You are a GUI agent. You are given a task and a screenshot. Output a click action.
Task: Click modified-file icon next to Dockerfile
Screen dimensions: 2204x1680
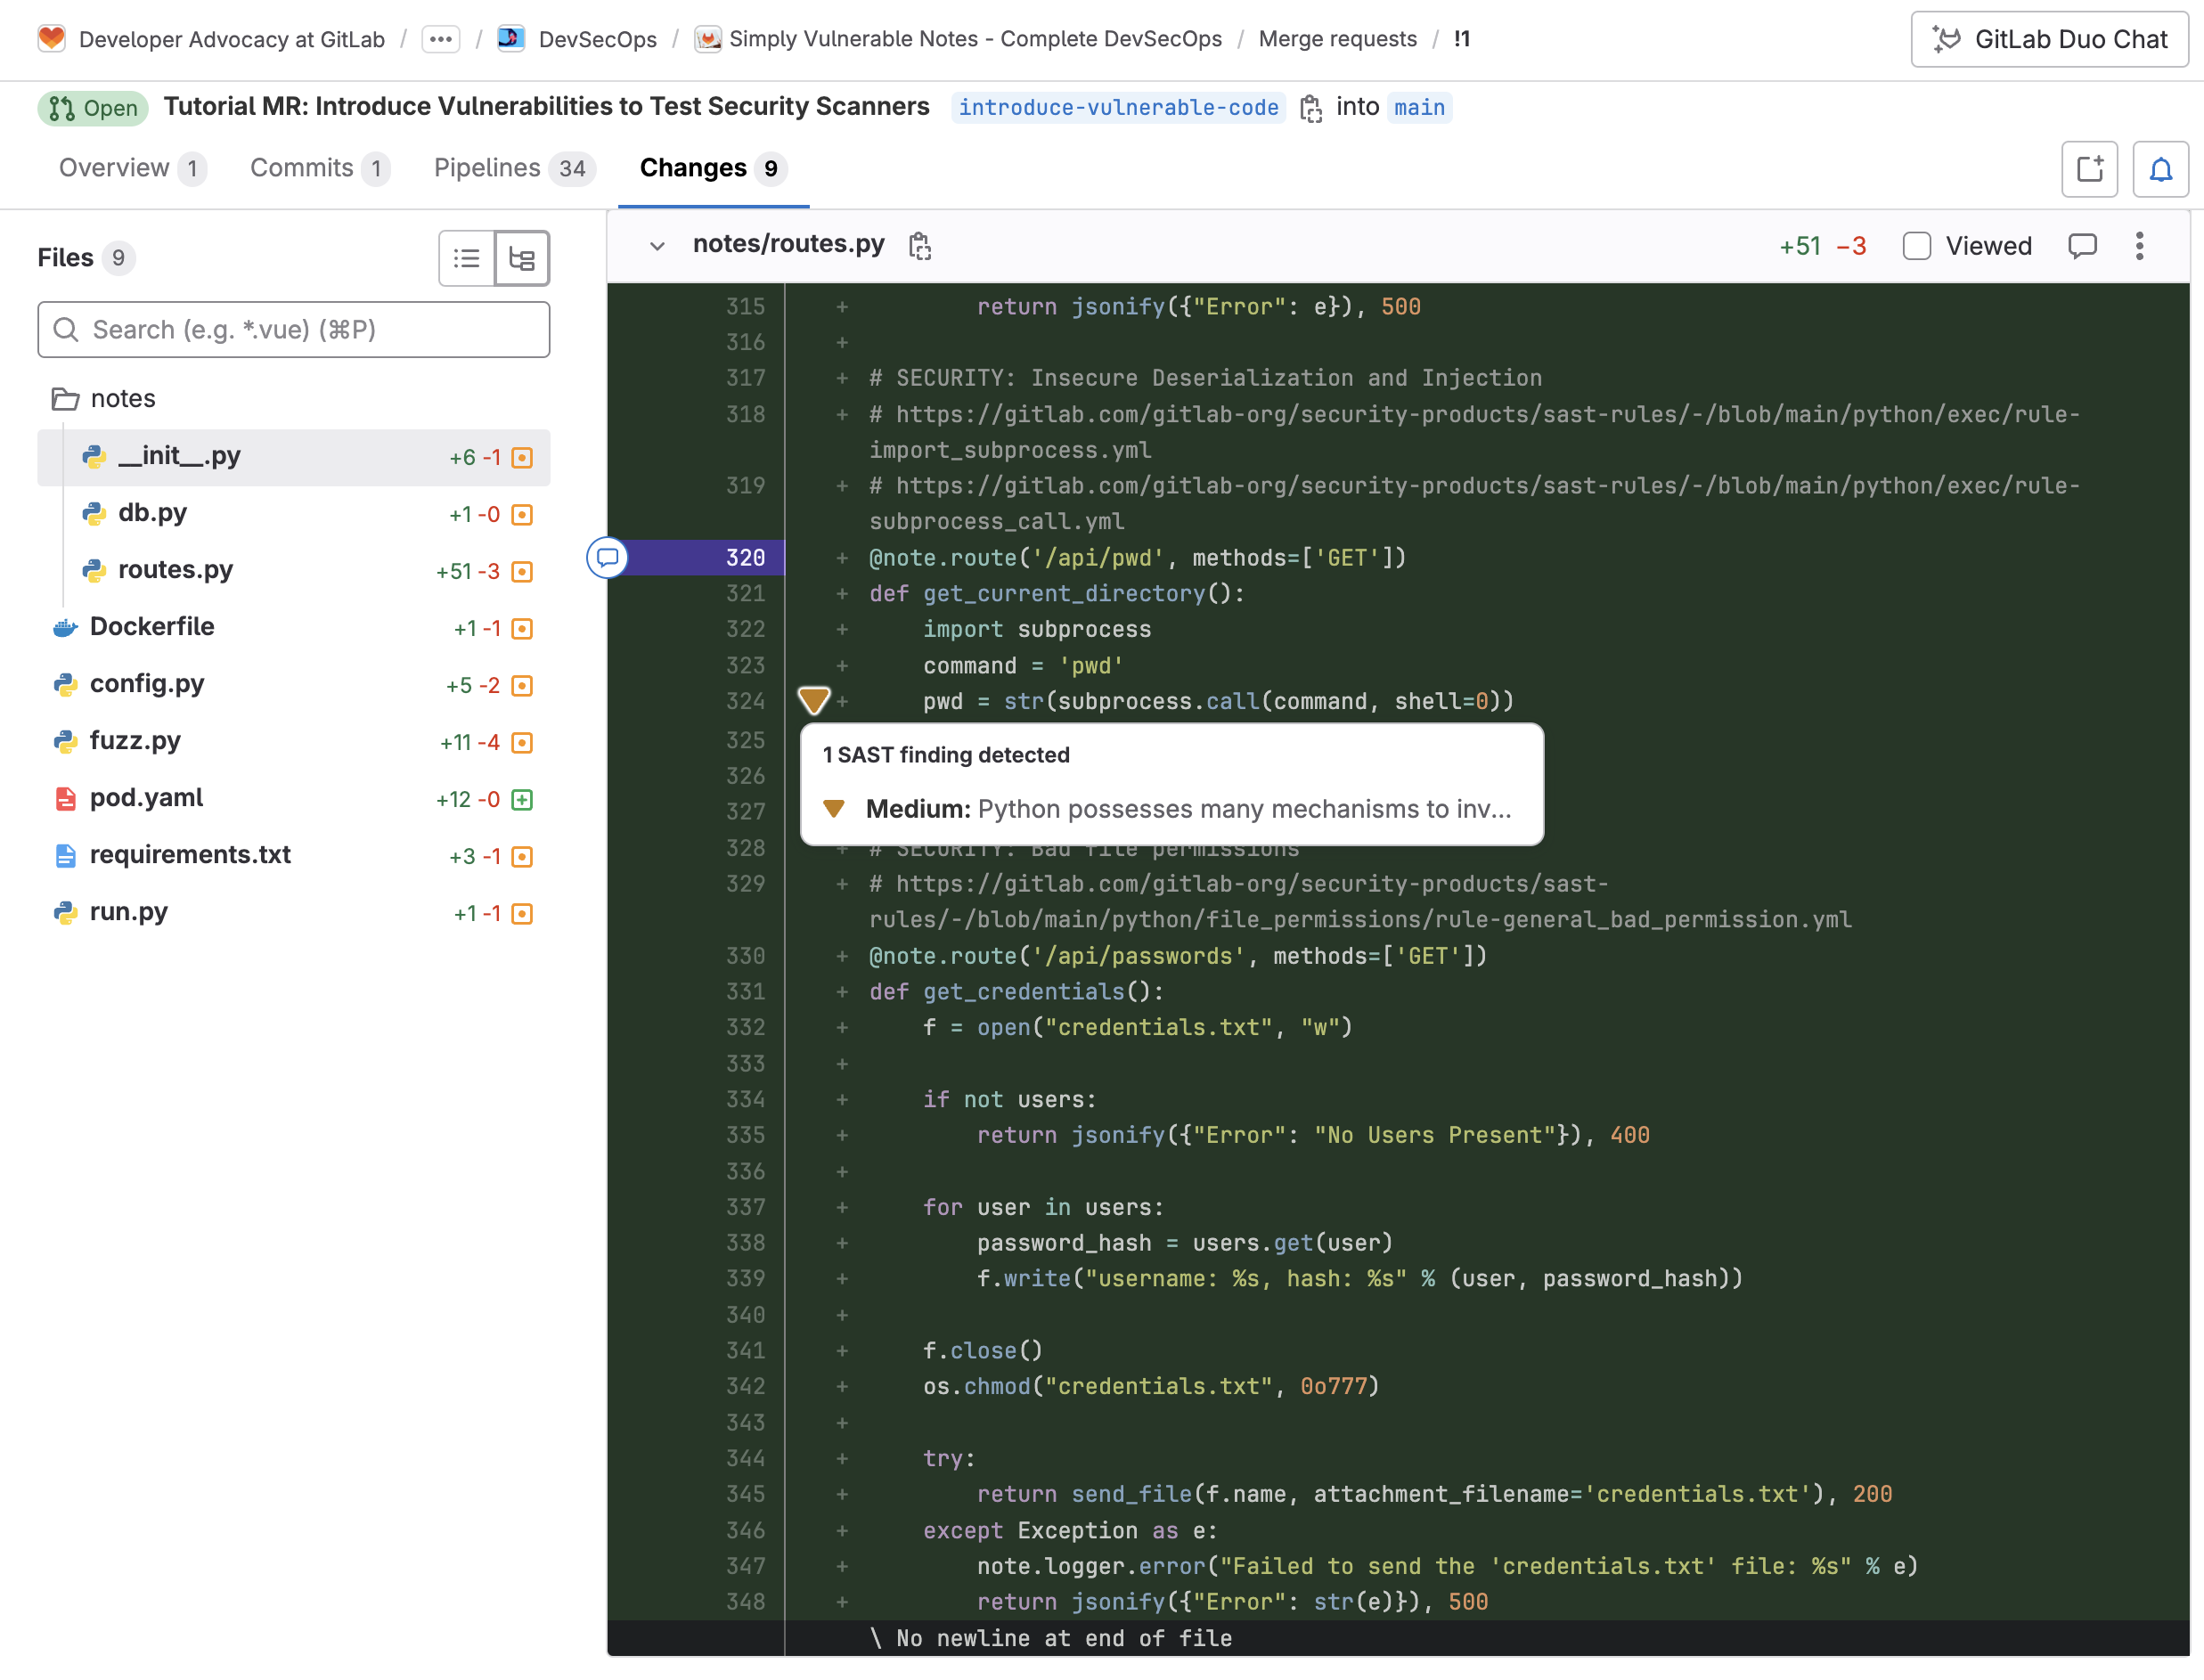pos(522,629)
